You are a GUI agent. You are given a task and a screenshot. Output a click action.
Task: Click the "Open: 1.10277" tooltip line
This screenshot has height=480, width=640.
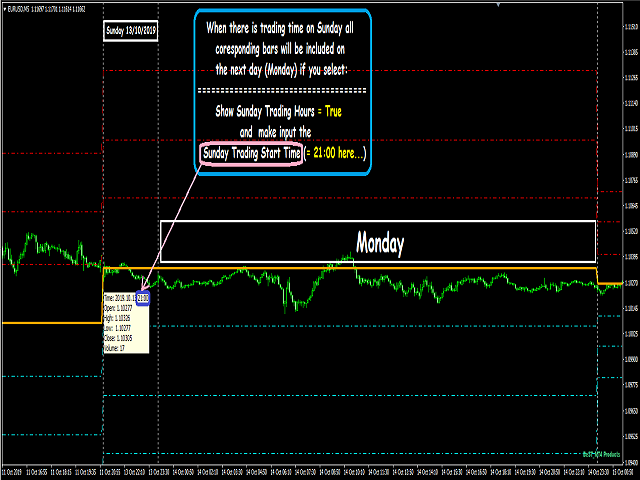pos(118,308)
